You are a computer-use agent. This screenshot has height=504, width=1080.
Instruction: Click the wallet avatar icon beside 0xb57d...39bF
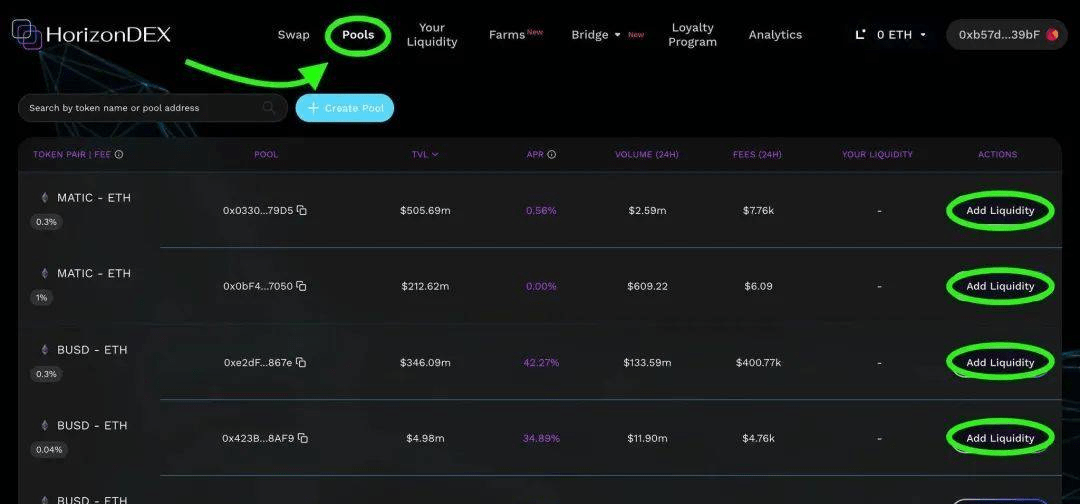(x=1052, y=34)
